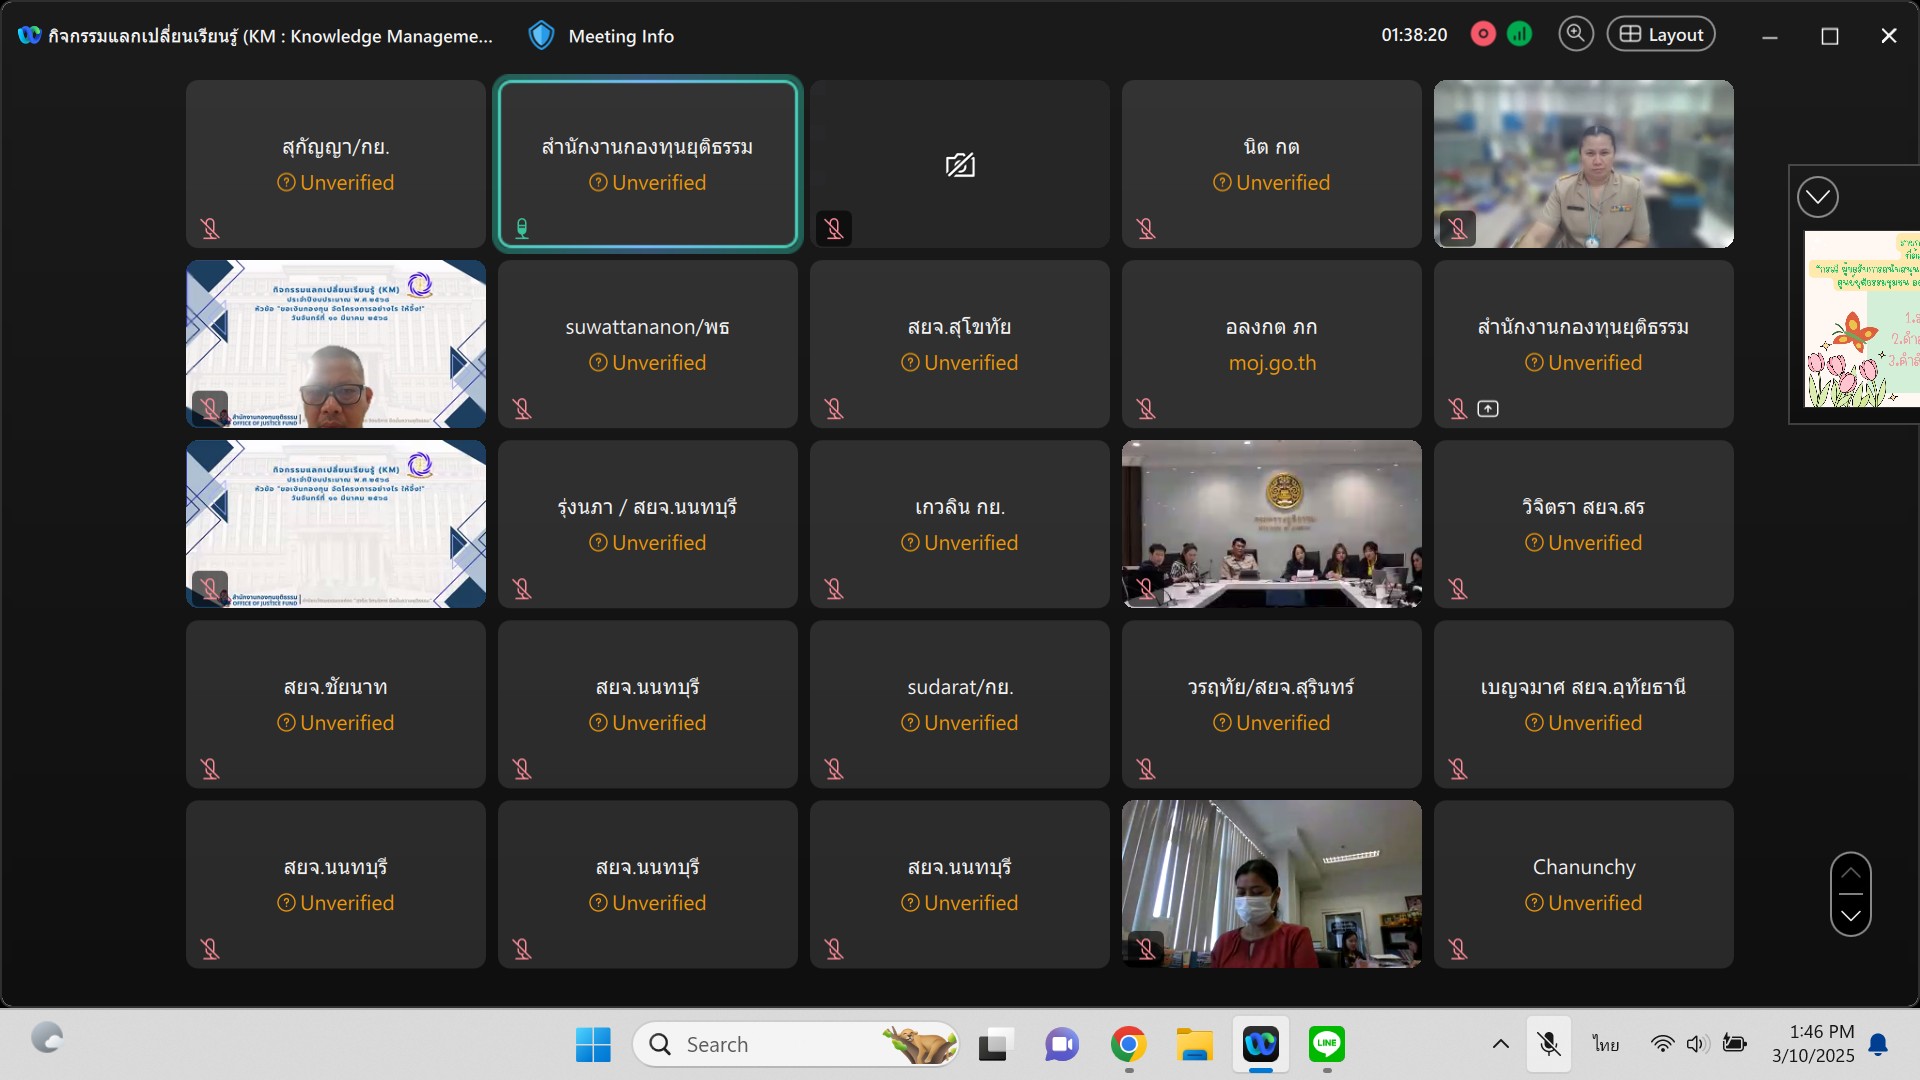Click the screen share indicator beside the muted mic
This screenshot has width=1920, height=1080.
pyautogui.click(x=1488, y=408)
